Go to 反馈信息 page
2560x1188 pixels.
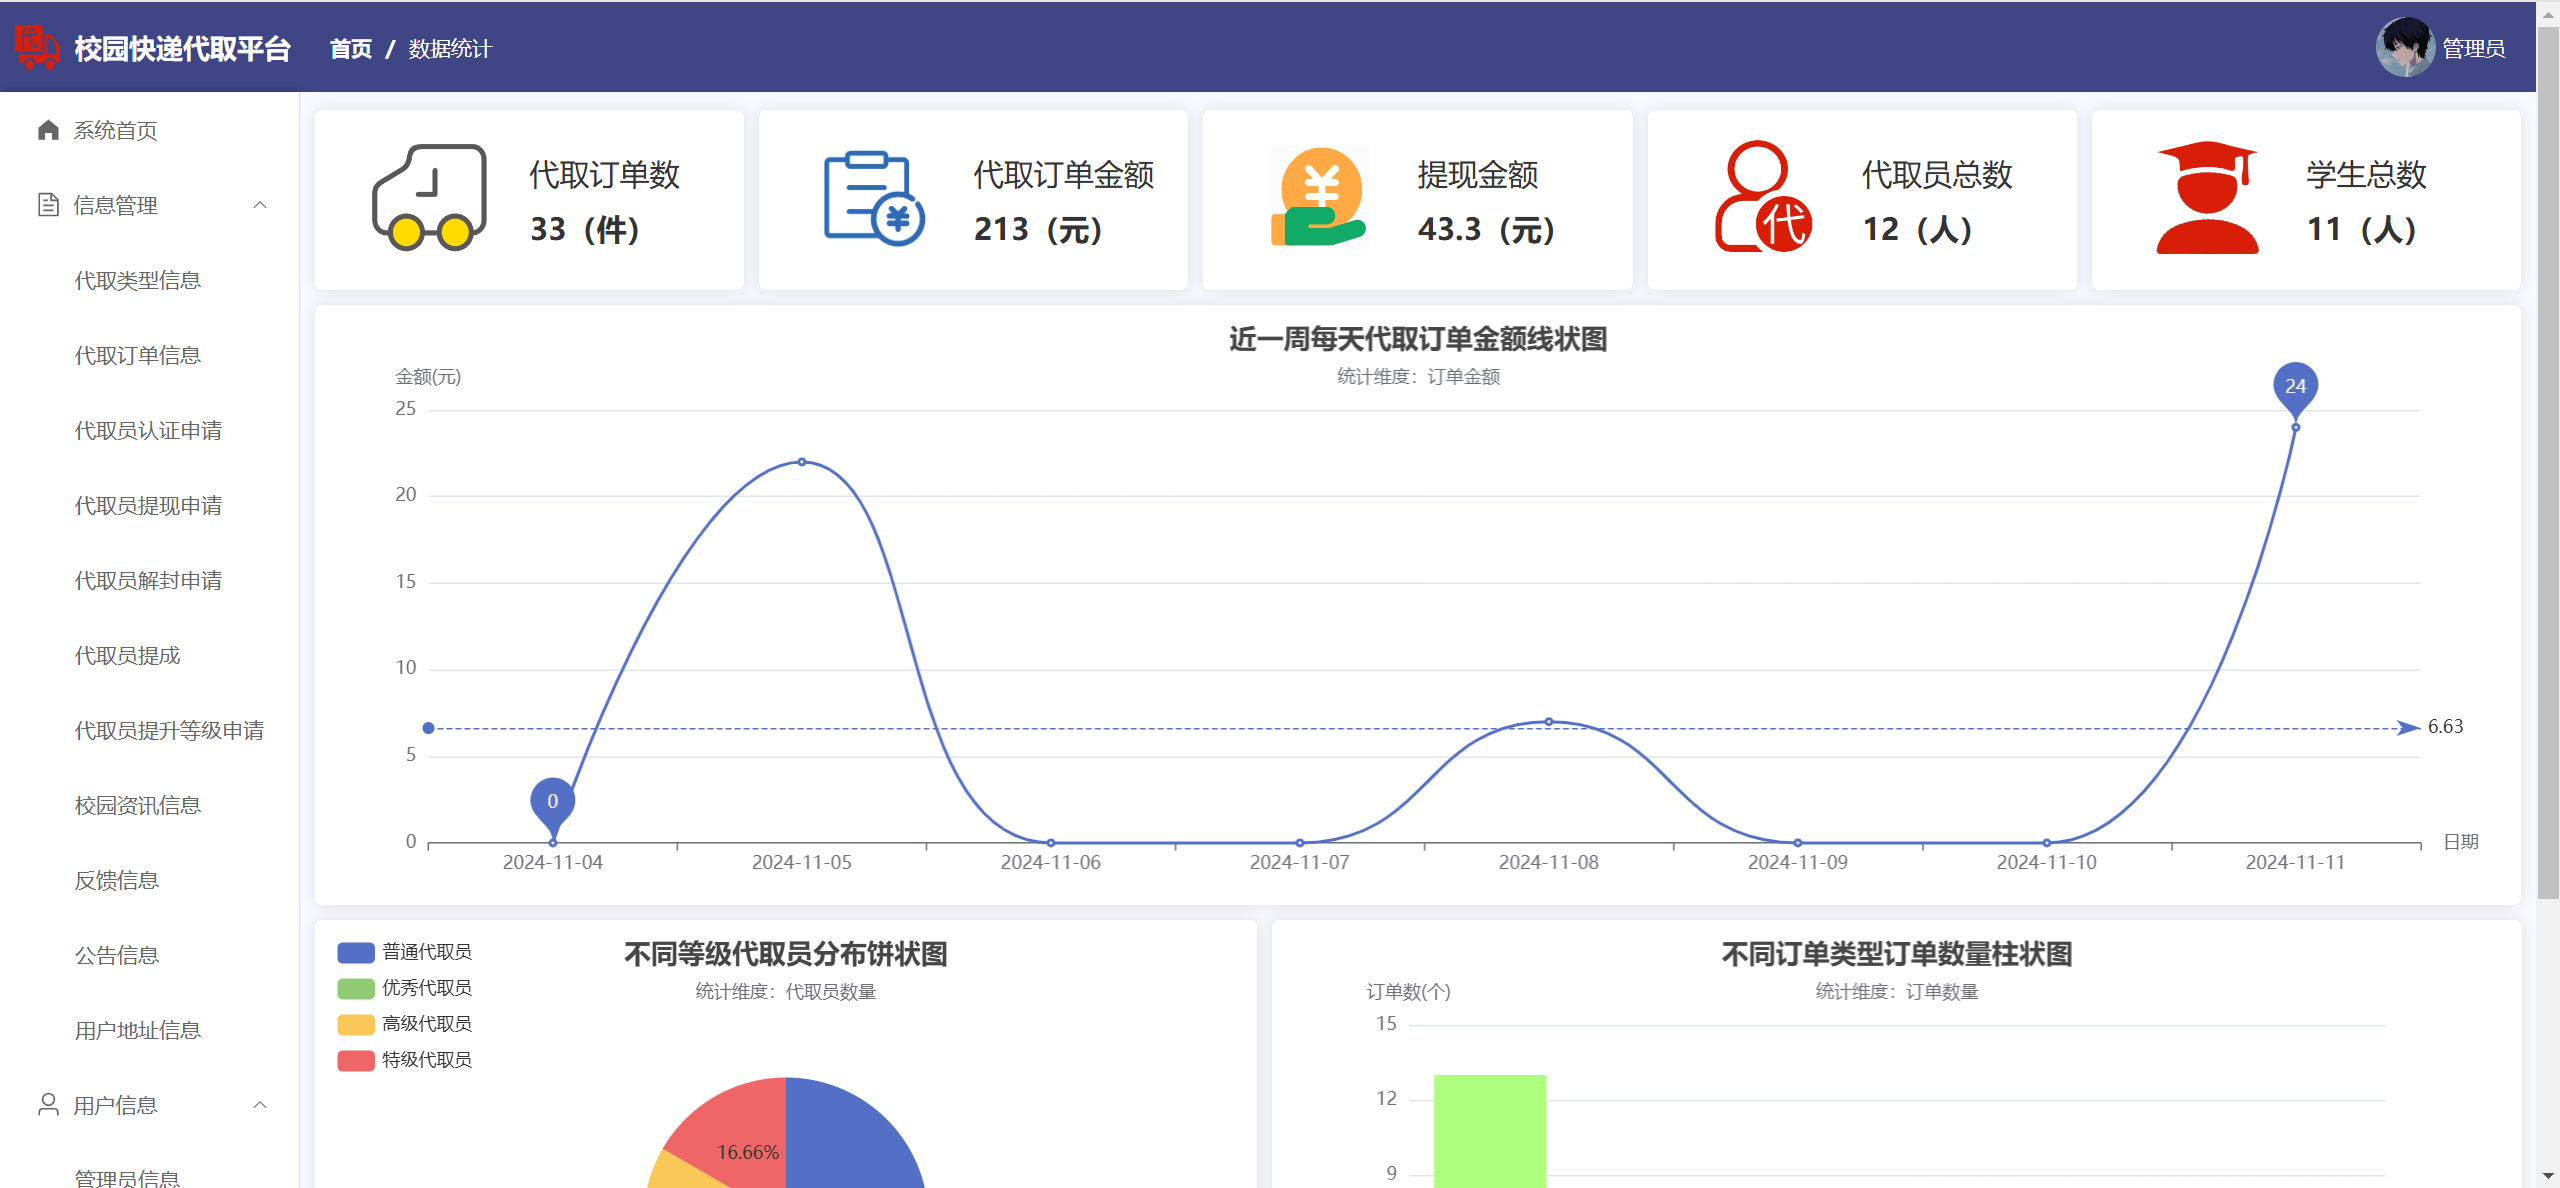tap(117, 880)
